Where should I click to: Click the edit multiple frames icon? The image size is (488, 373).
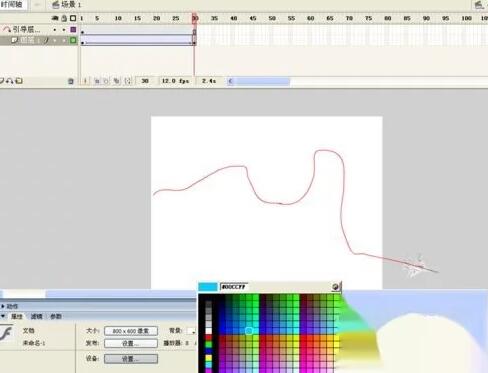(x=116, y=81)
